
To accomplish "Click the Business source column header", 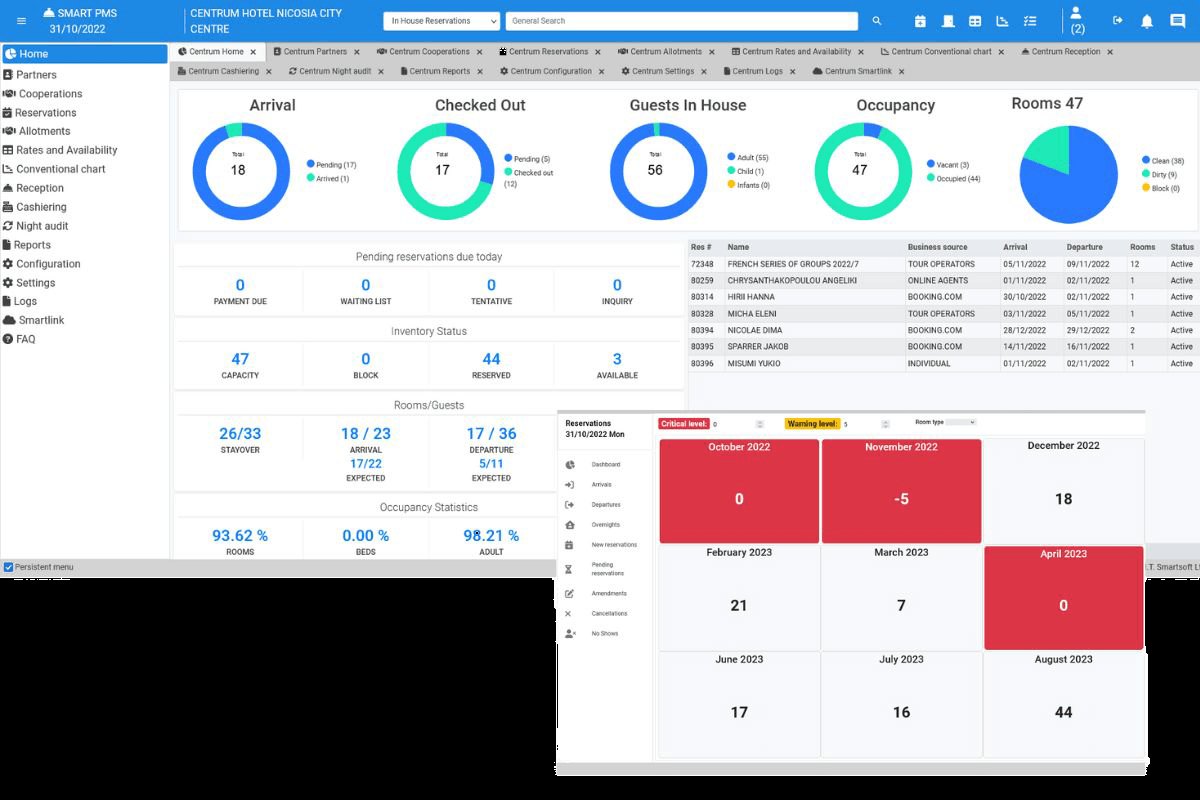I will tap(937, 247).
